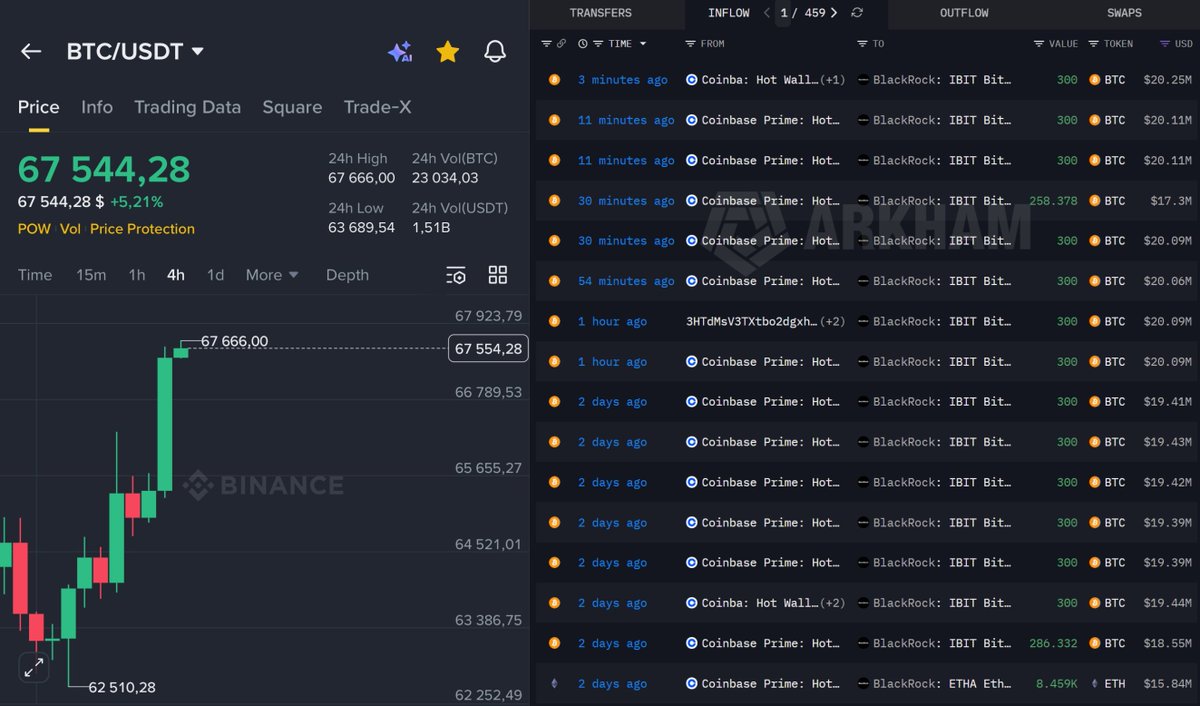
Task: Go to next inflow page arrow
Action: [x=834, y=13]
